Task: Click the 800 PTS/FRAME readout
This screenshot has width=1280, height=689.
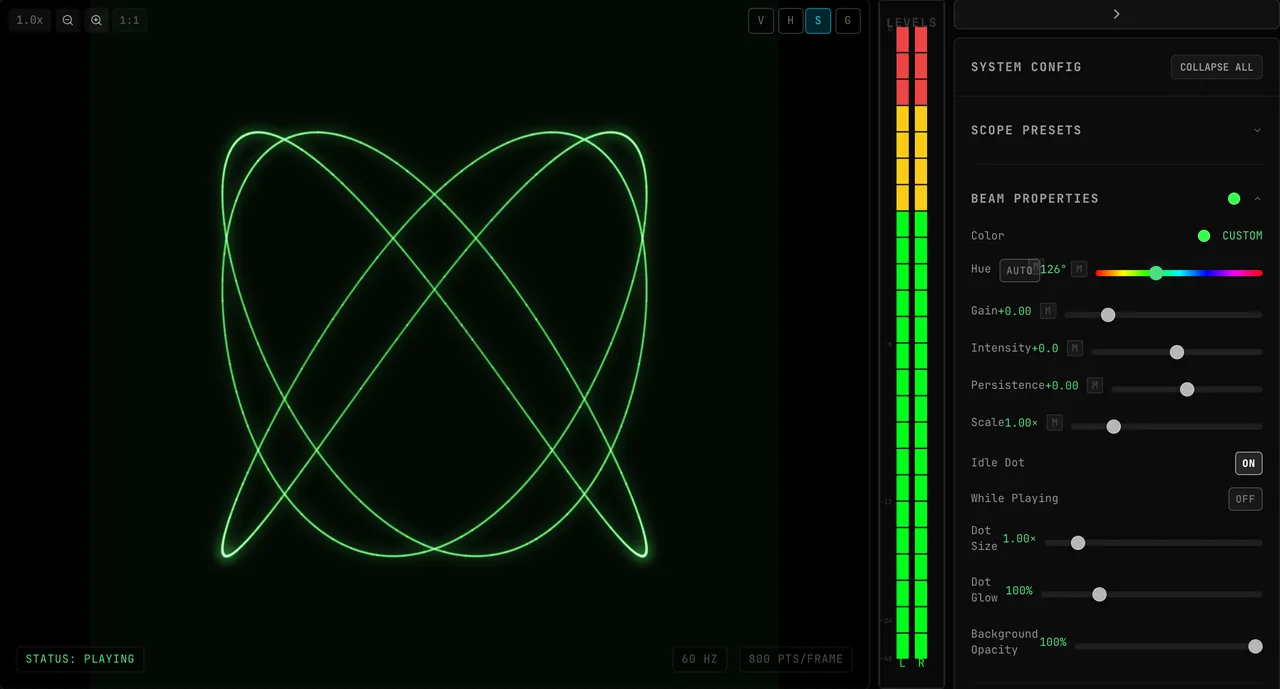Action: (x=796, y=659)
